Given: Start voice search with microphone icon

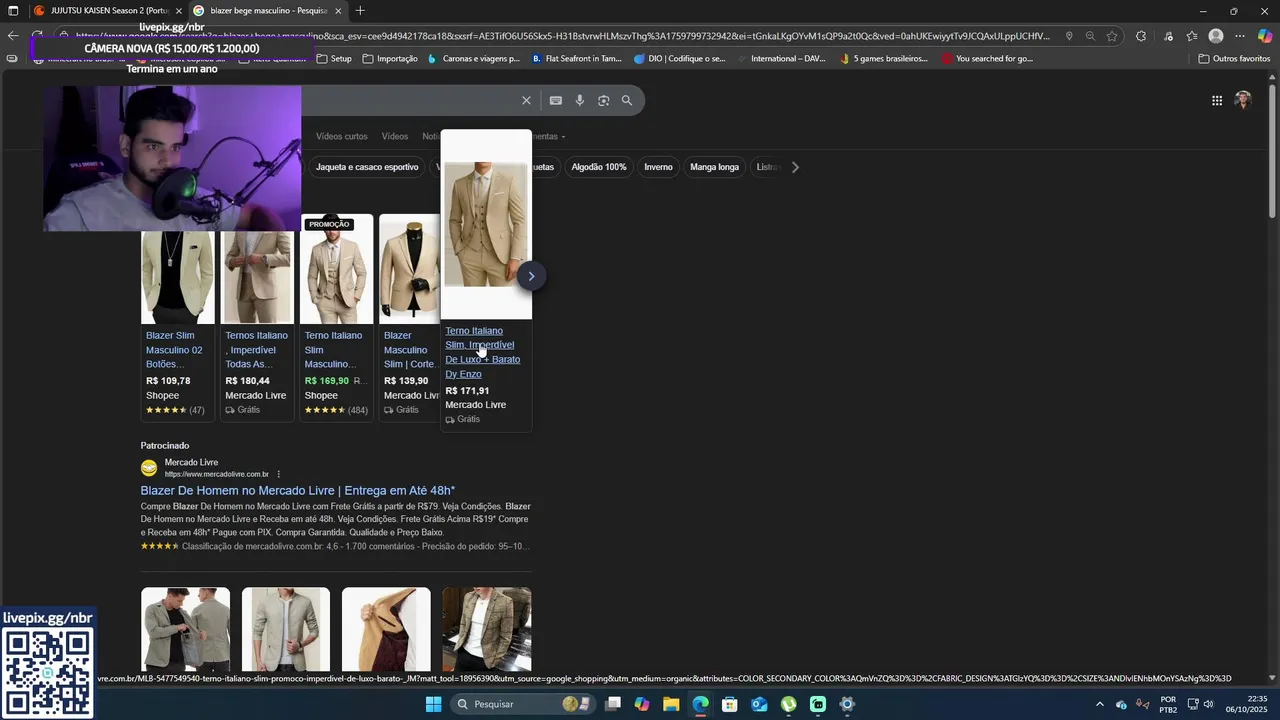Looking at the screenshot, I should click(580, 100).
